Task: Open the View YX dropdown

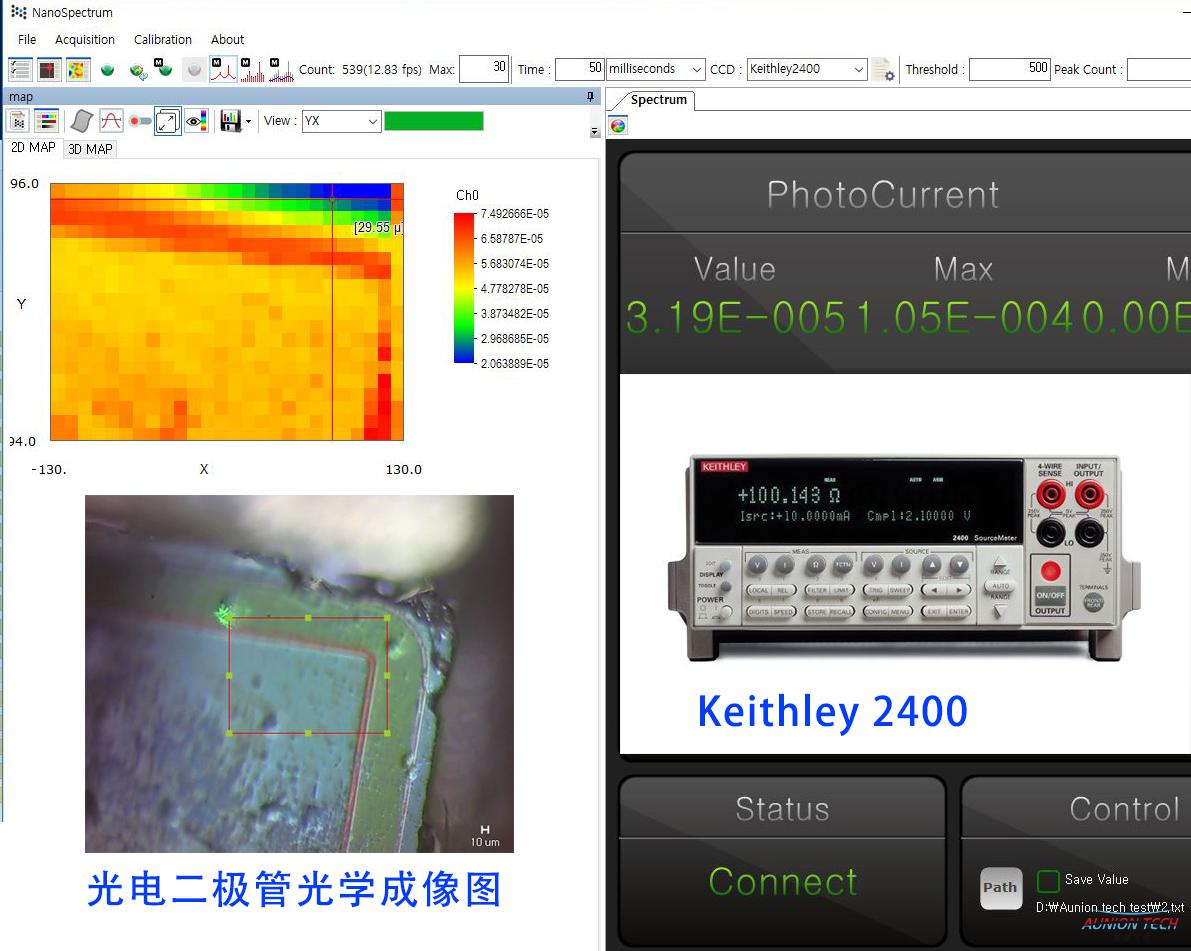Action: point(341,121)
